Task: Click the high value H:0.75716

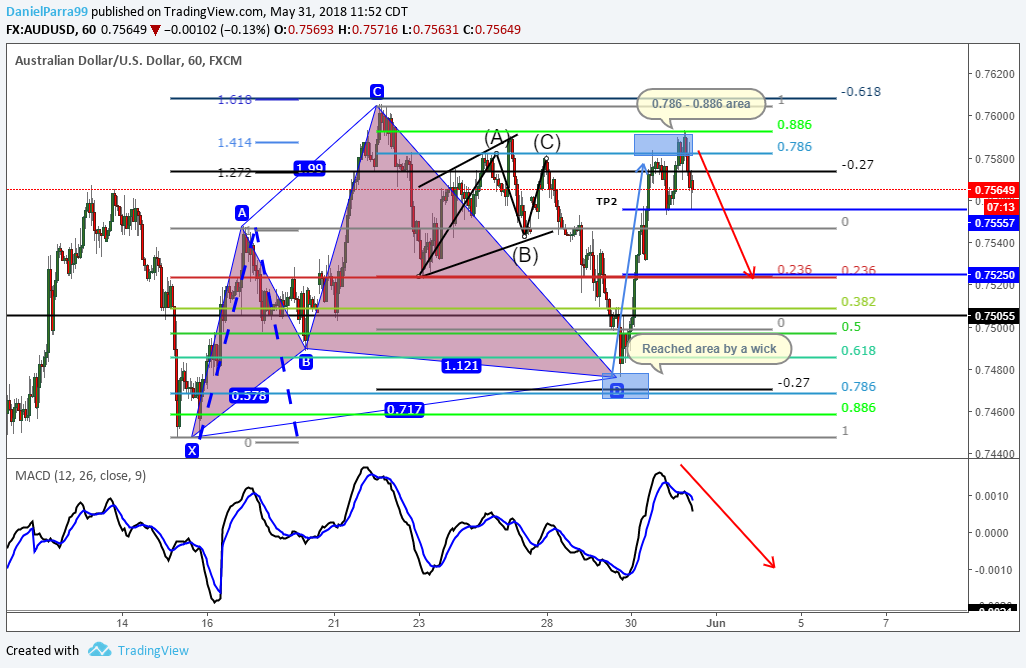Action: (x=367, y=29)
